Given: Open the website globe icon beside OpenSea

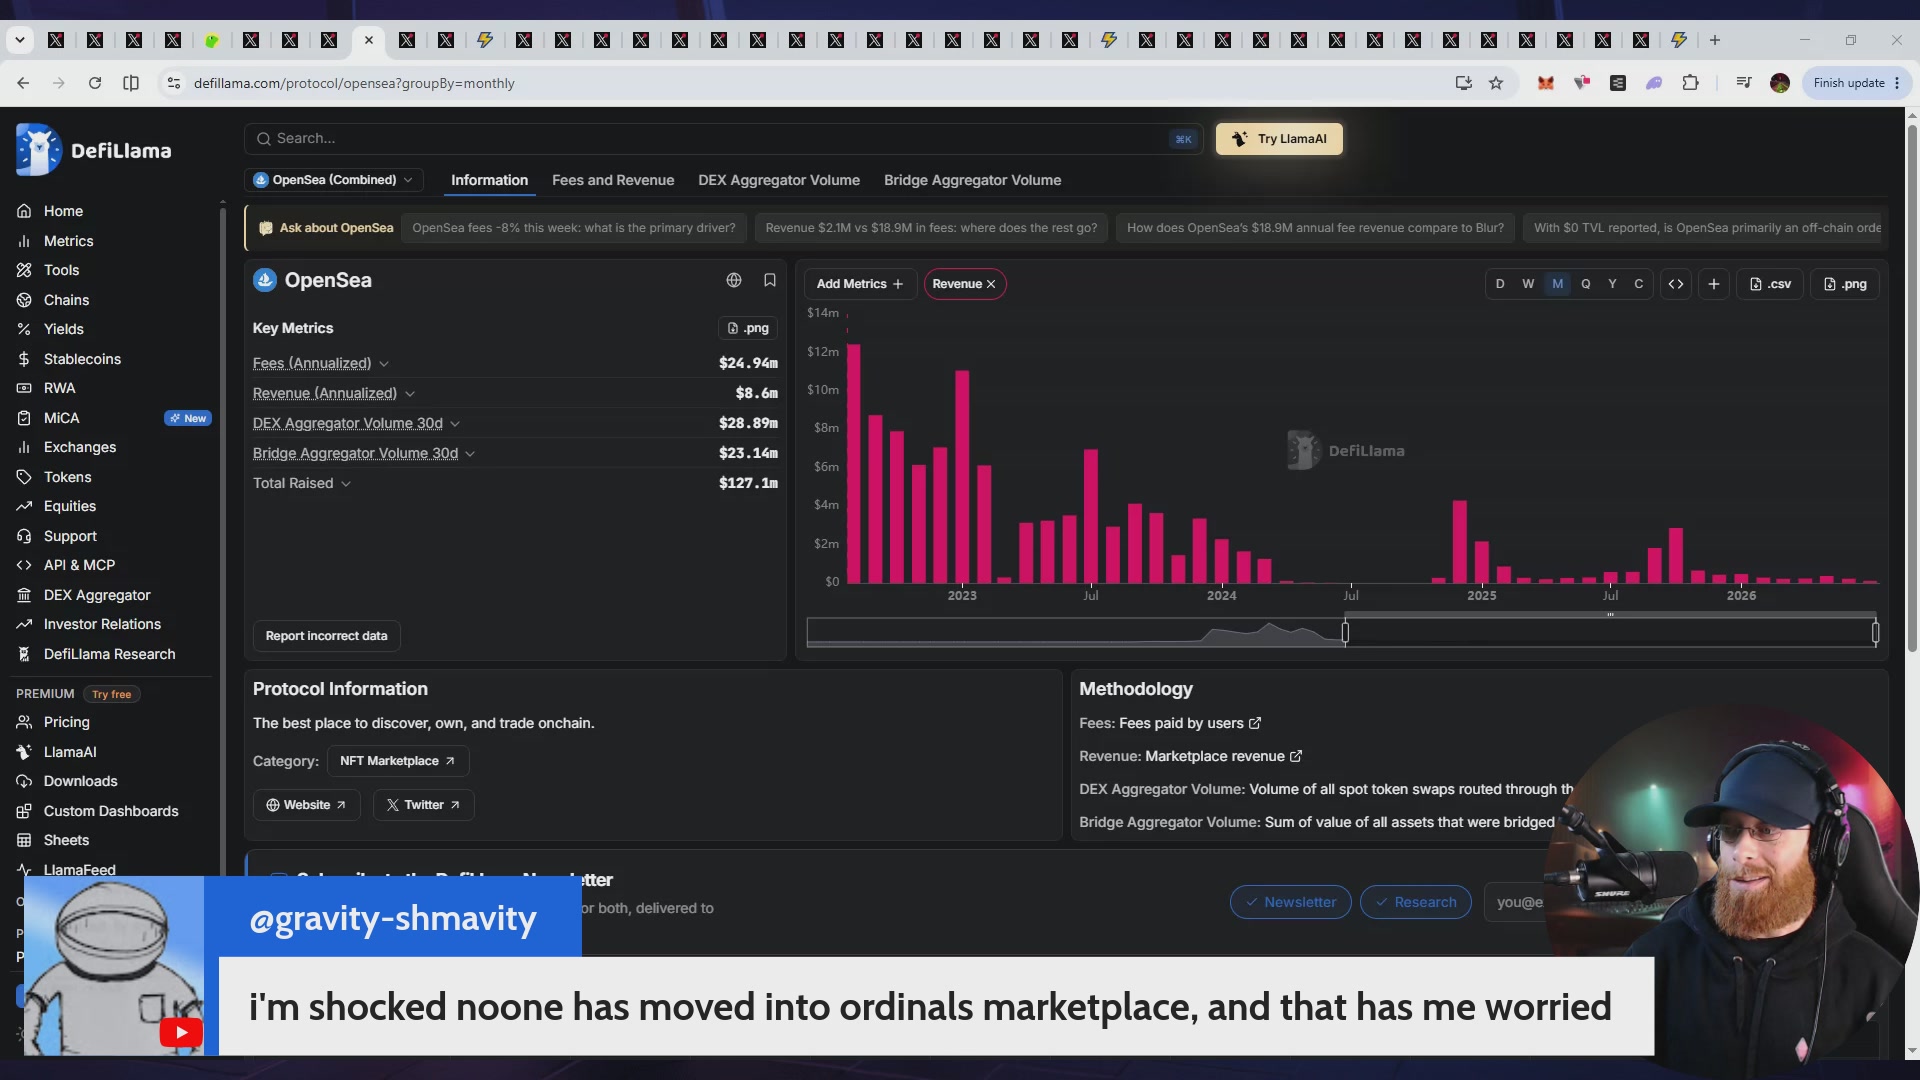Looking at the screenshot, I should (x=734, y=280).
